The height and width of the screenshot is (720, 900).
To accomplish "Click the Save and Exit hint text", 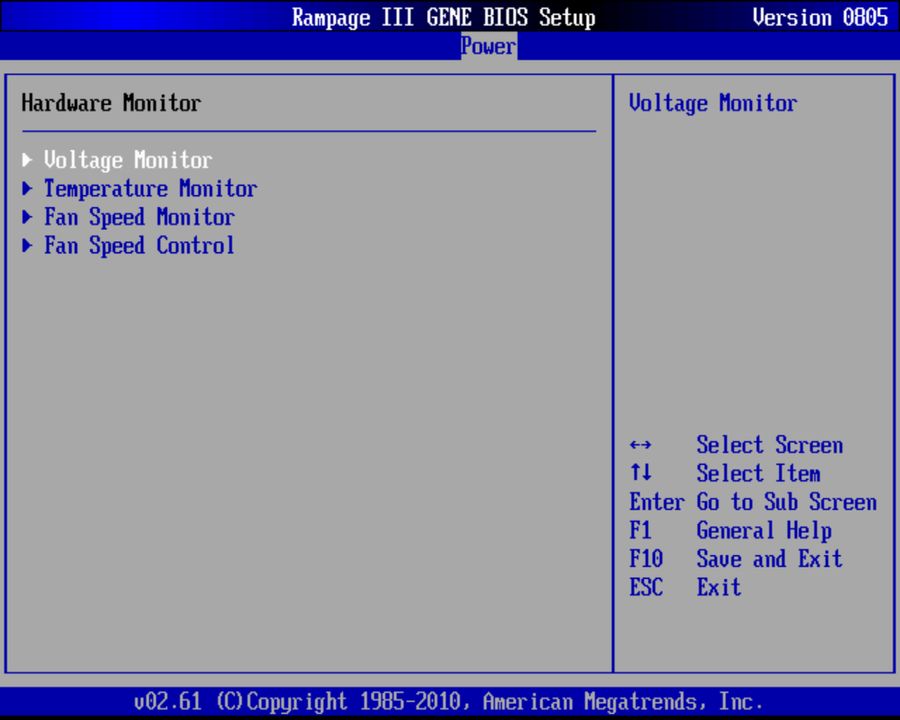I will click(x=770, y=559).
